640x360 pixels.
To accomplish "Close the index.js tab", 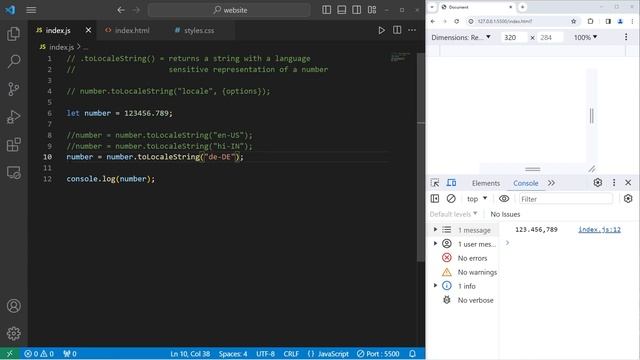I will pyautogui.click(x=88, y=30).
